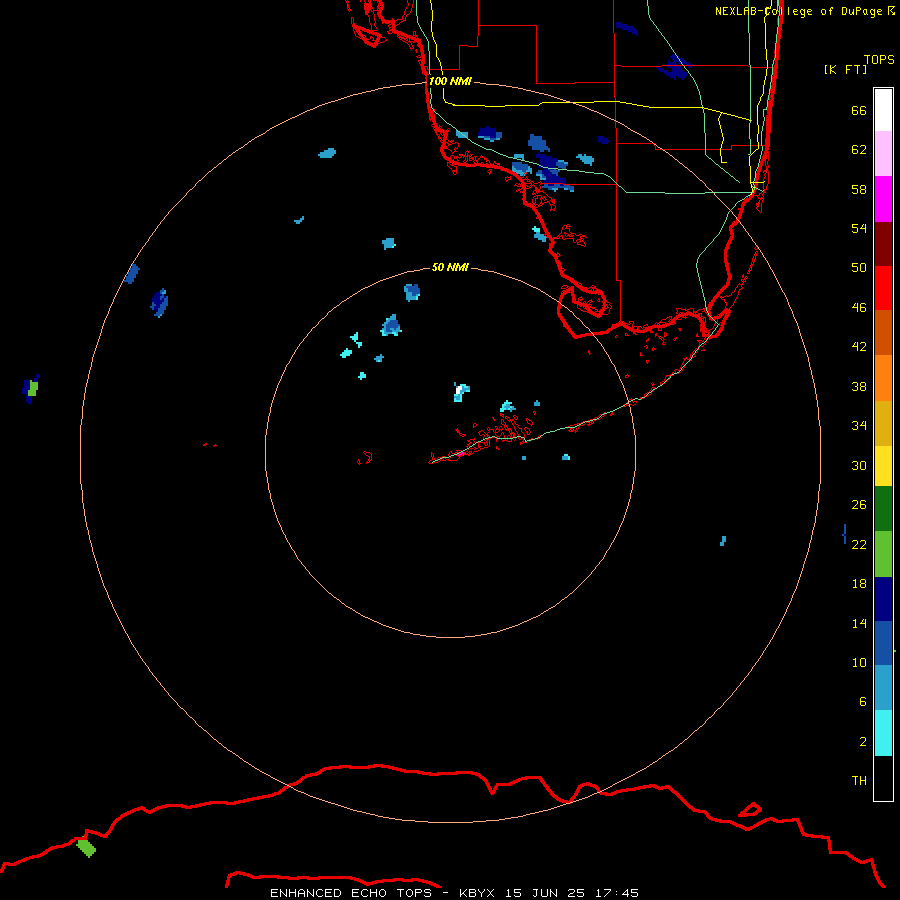
Task: Click the 34 scale label
Action: [859, 425]
